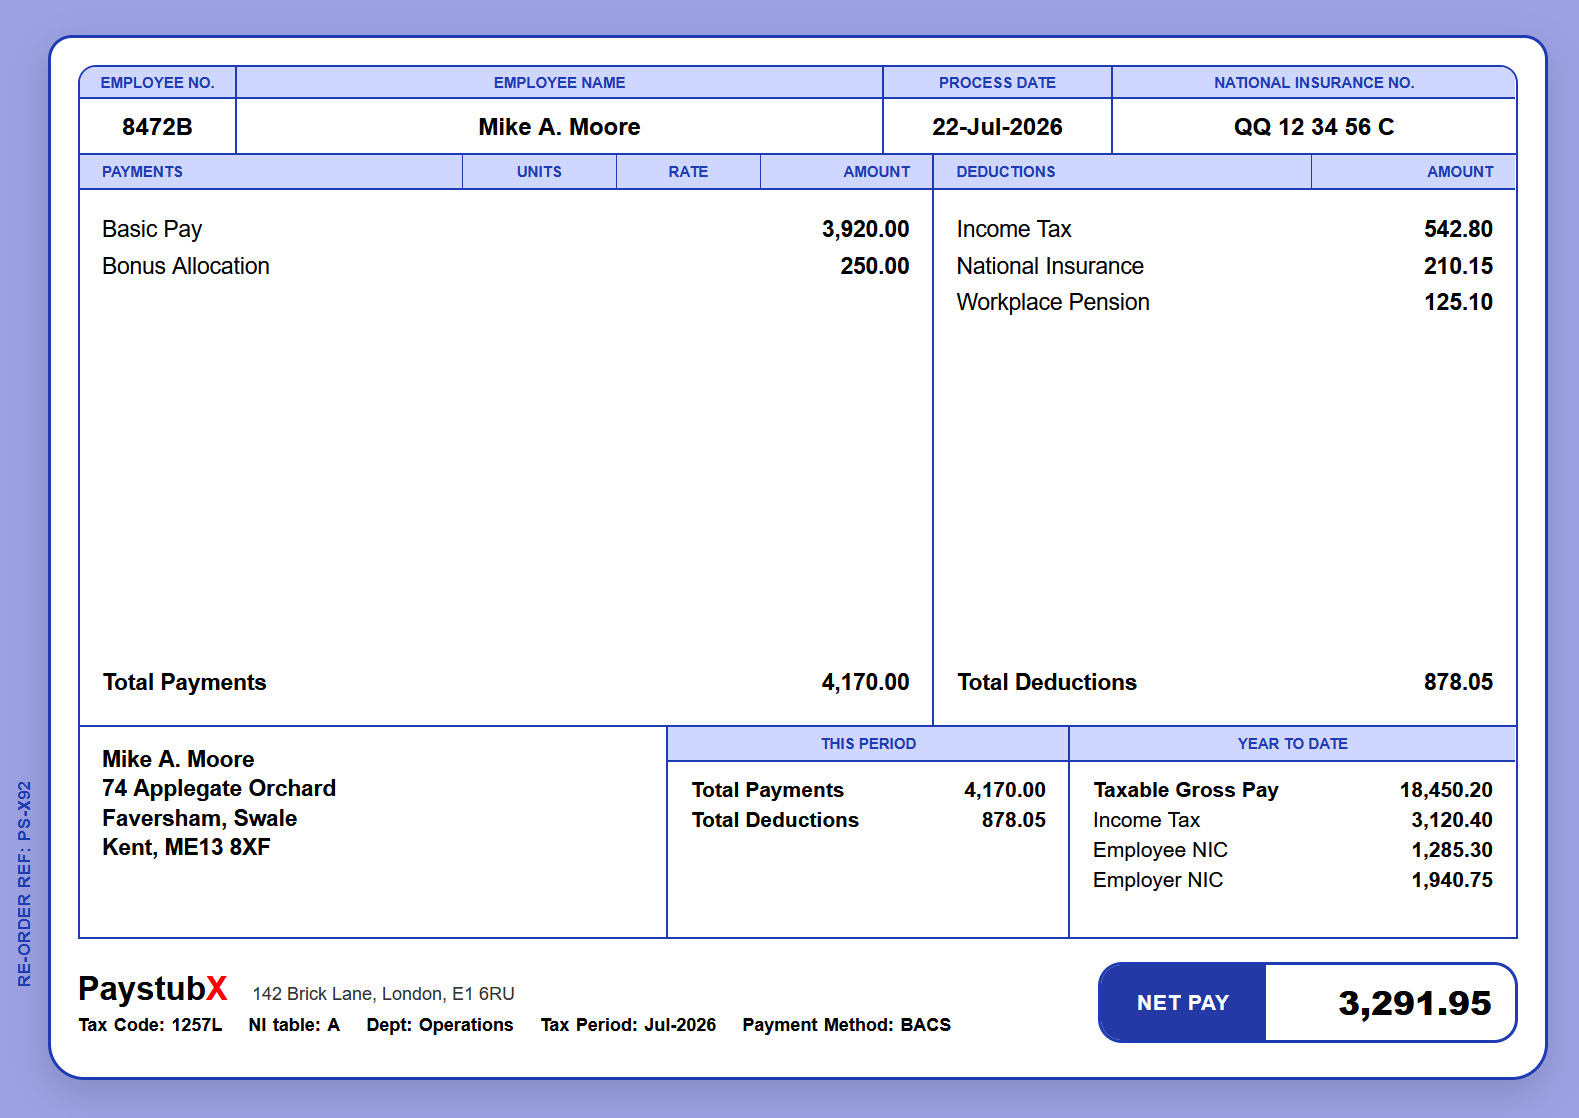Select process date 22-Jul-2026

click(997, 127)
